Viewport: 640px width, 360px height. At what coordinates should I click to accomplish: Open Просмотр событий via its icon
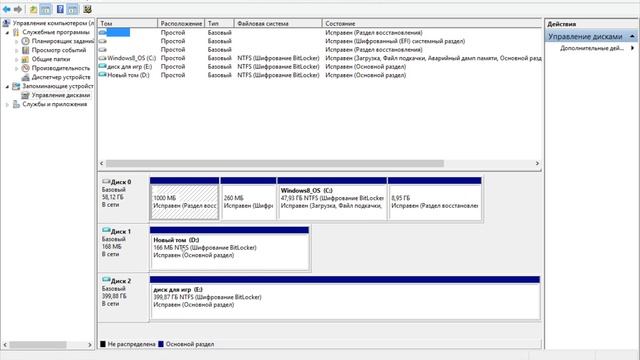(25, 50)
